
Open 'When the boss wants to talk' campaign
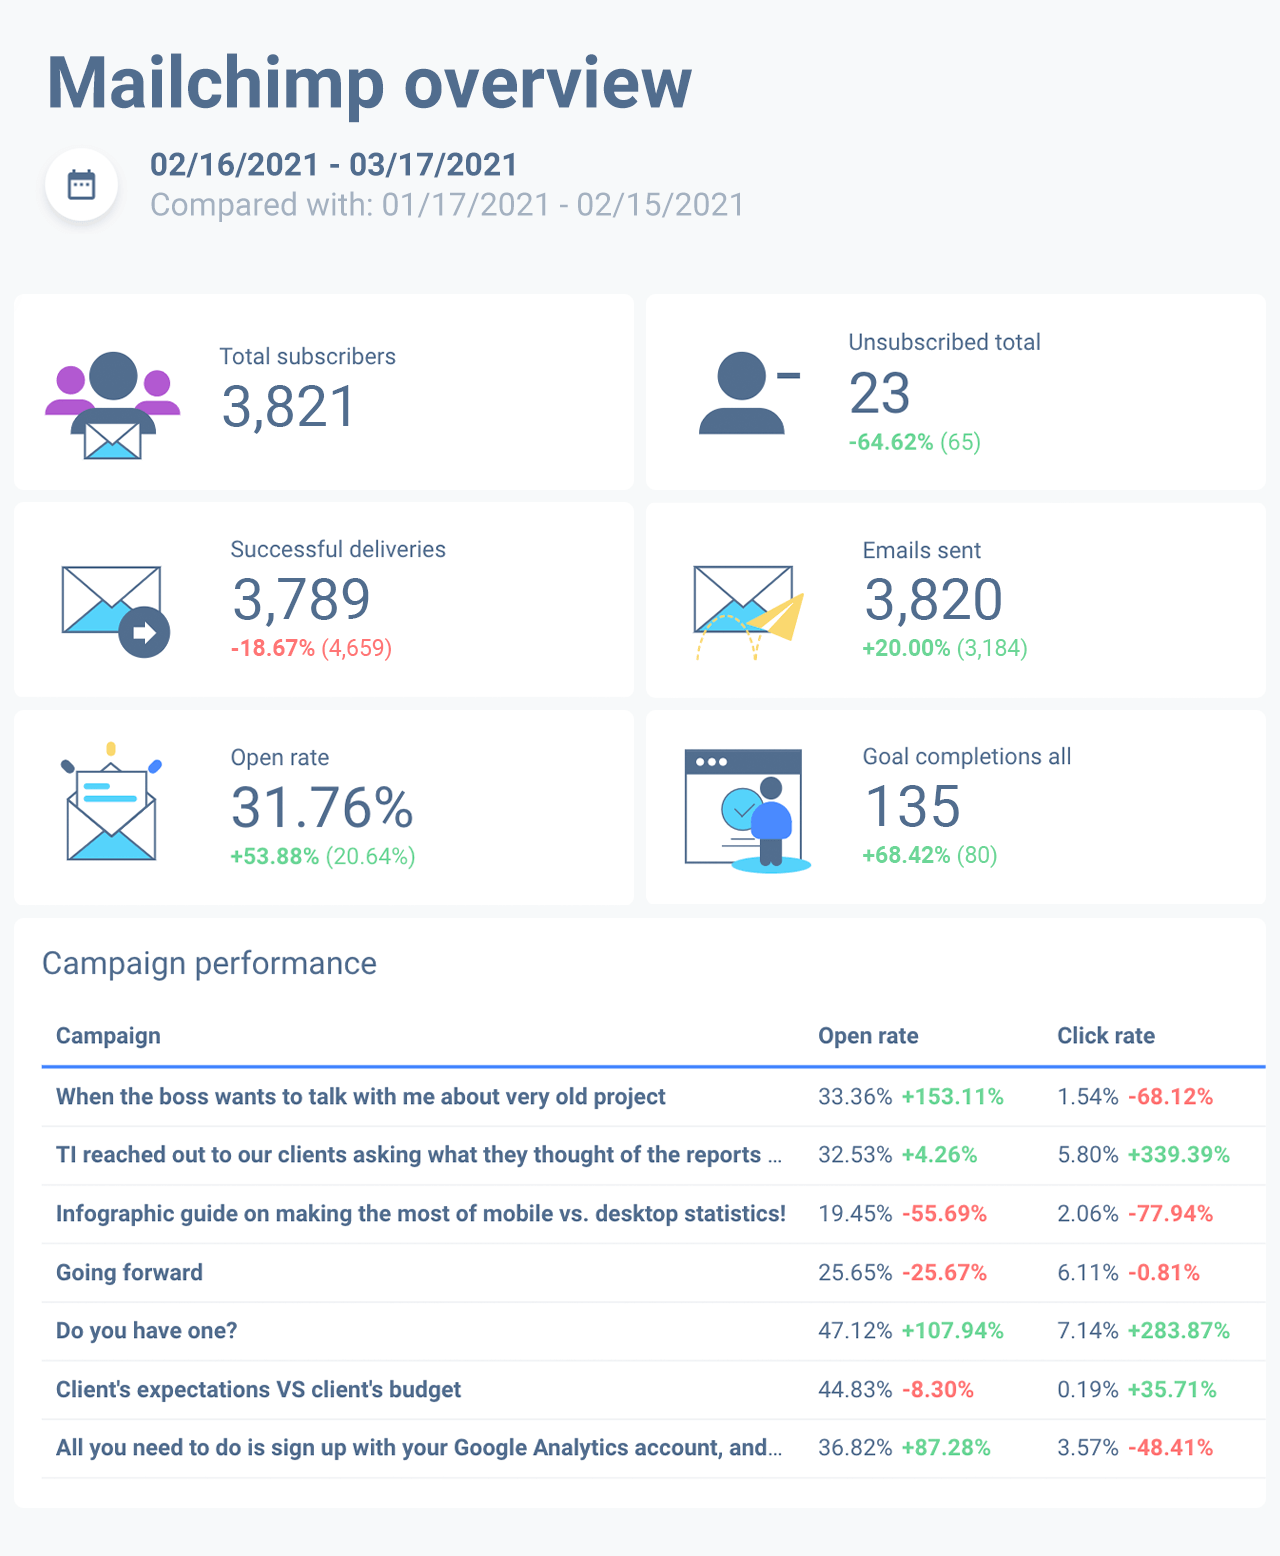pos(361,1097)
